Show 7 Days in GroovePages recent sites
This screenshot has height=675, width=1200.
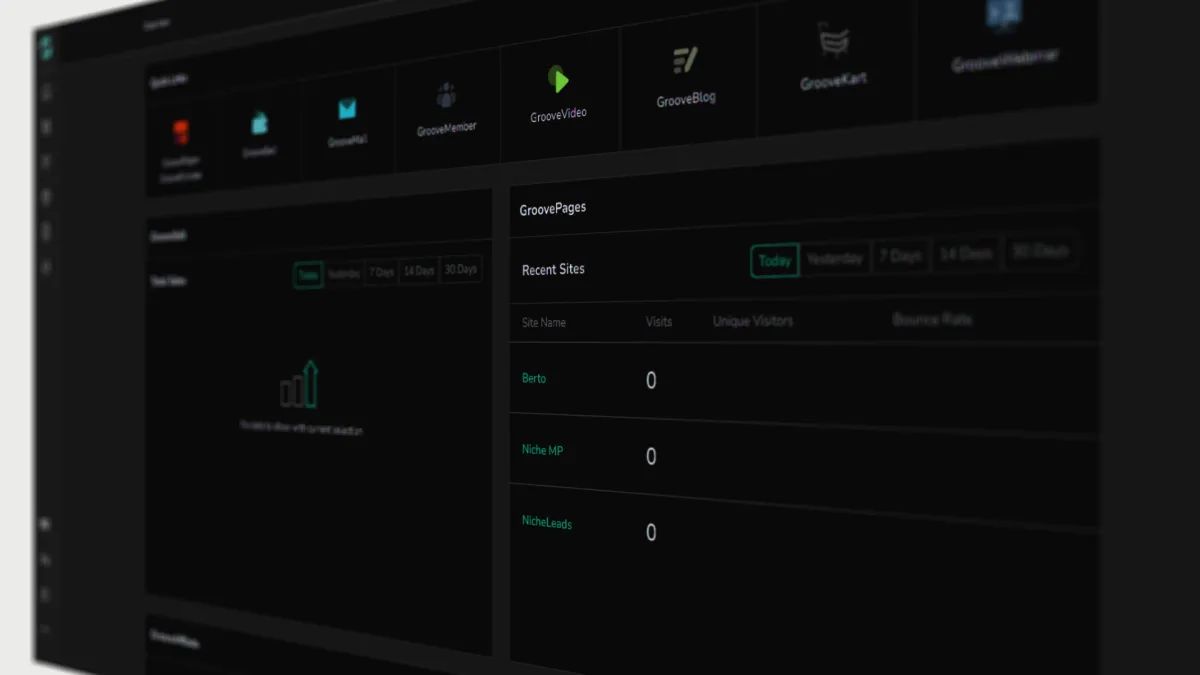[x=900, y=256]
